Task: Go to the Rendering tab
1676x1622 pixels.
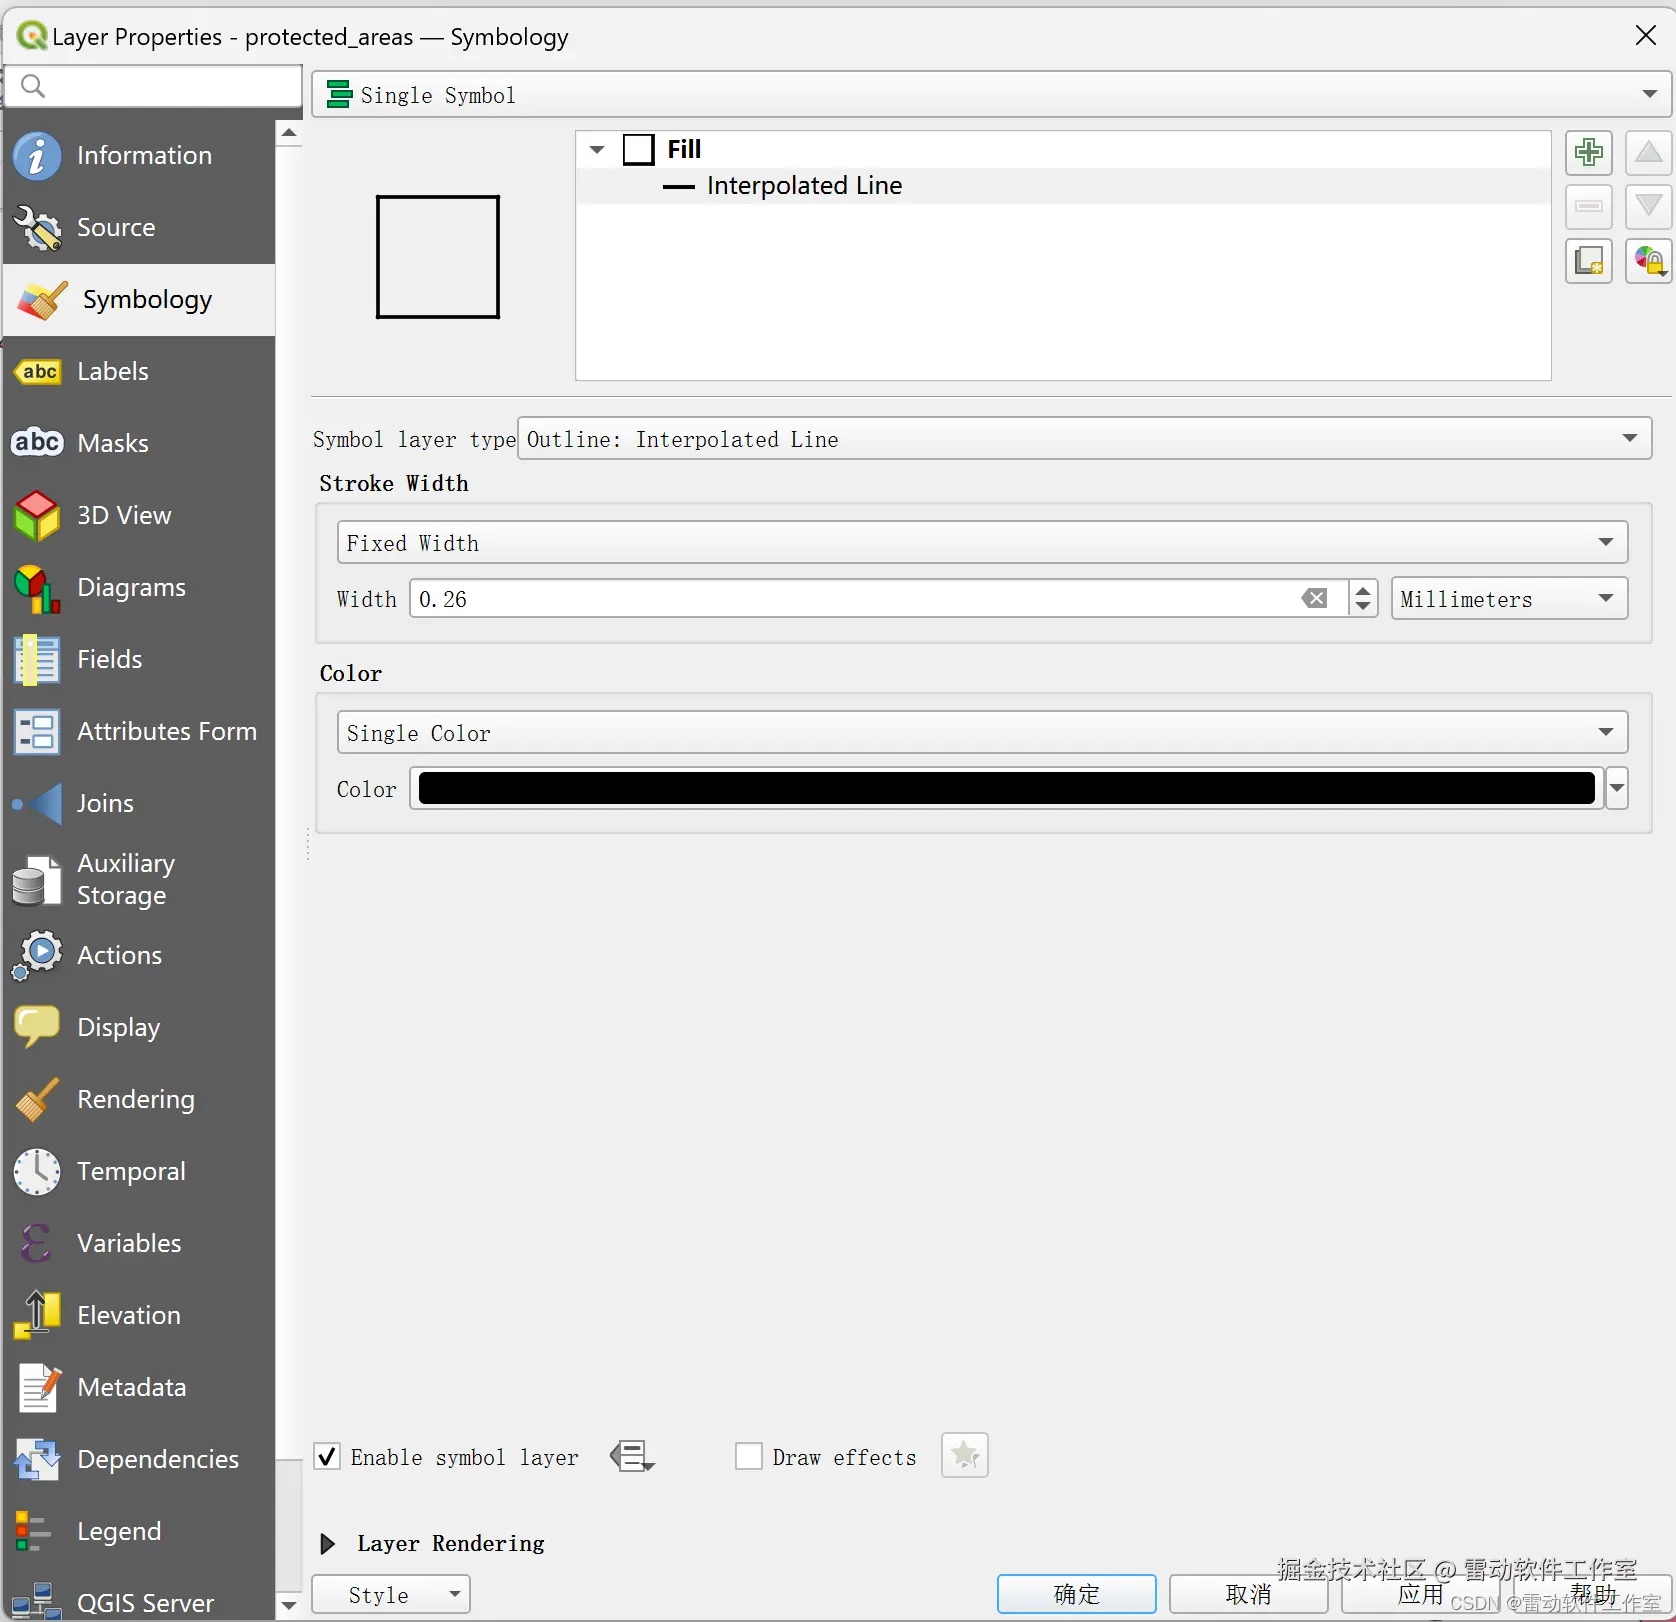Action: click(140, 1100)
